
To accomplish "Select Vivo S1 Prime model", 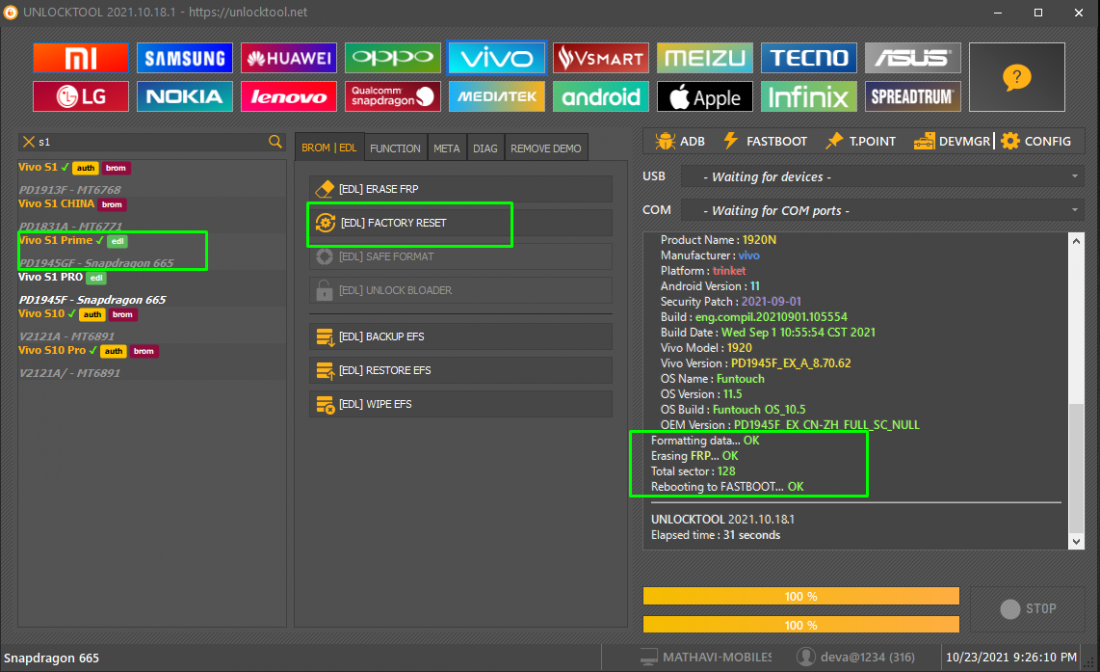I will [152, 251].
